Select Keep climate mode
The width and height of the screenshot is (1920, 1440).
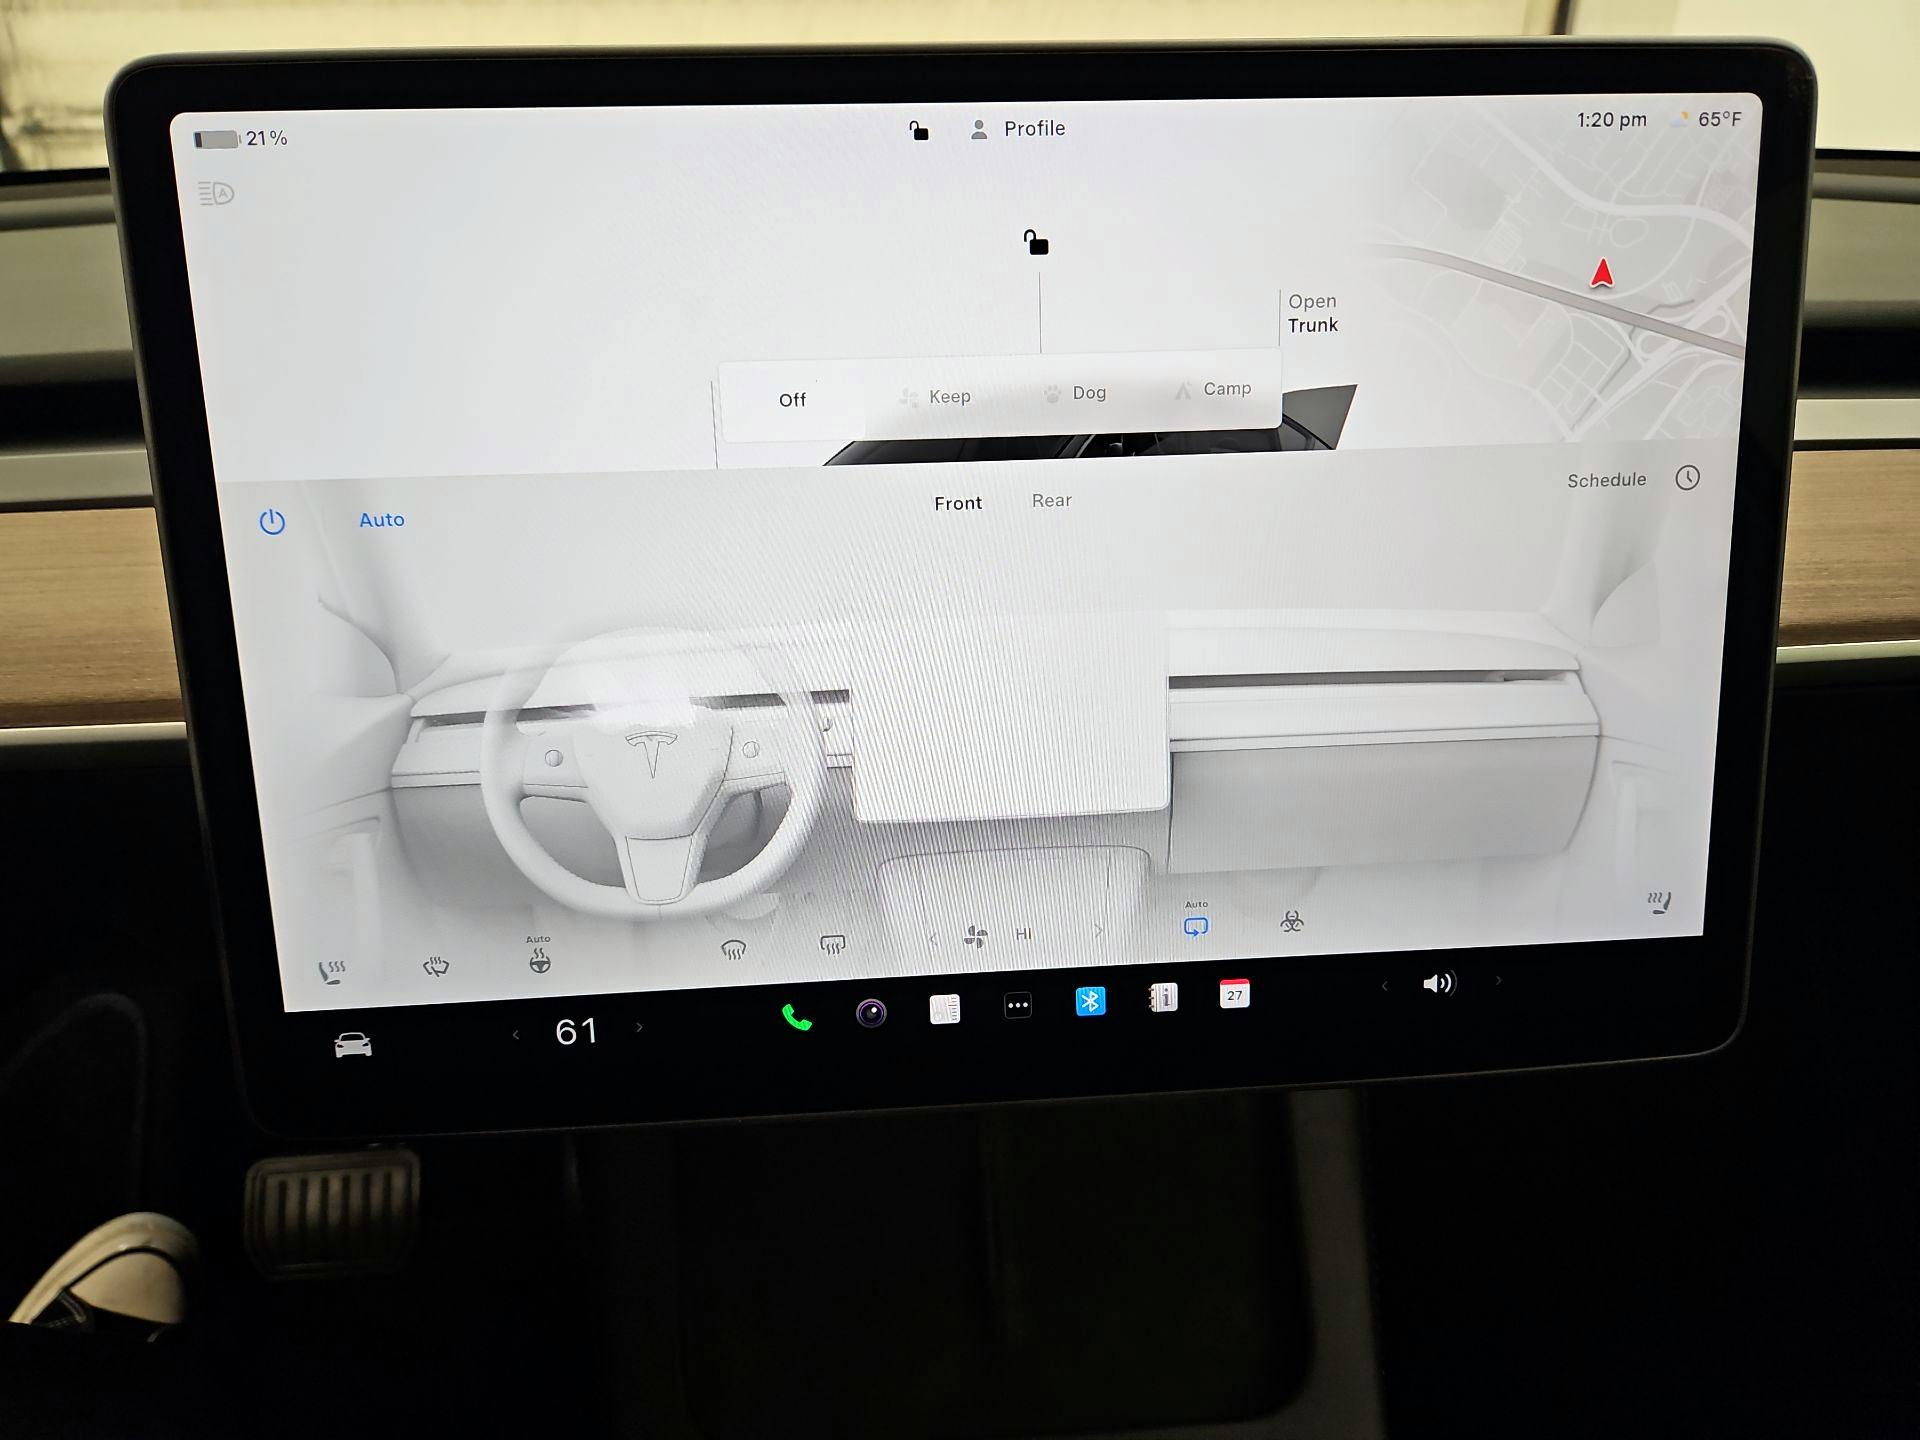coord(935,397)
